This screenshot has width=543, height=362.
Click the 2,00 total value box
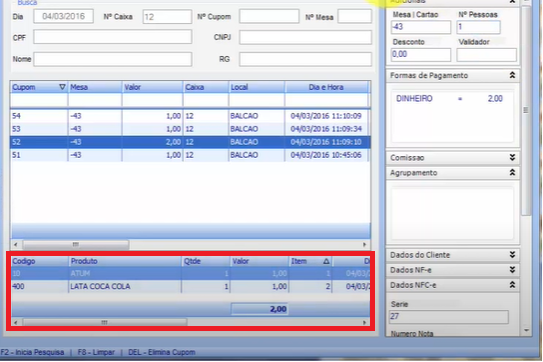coord(260,309)
